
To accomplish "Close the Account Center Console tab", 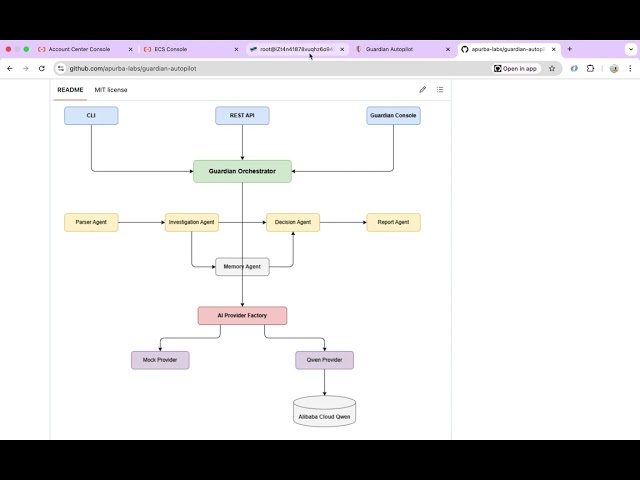I will pos(131,49).
